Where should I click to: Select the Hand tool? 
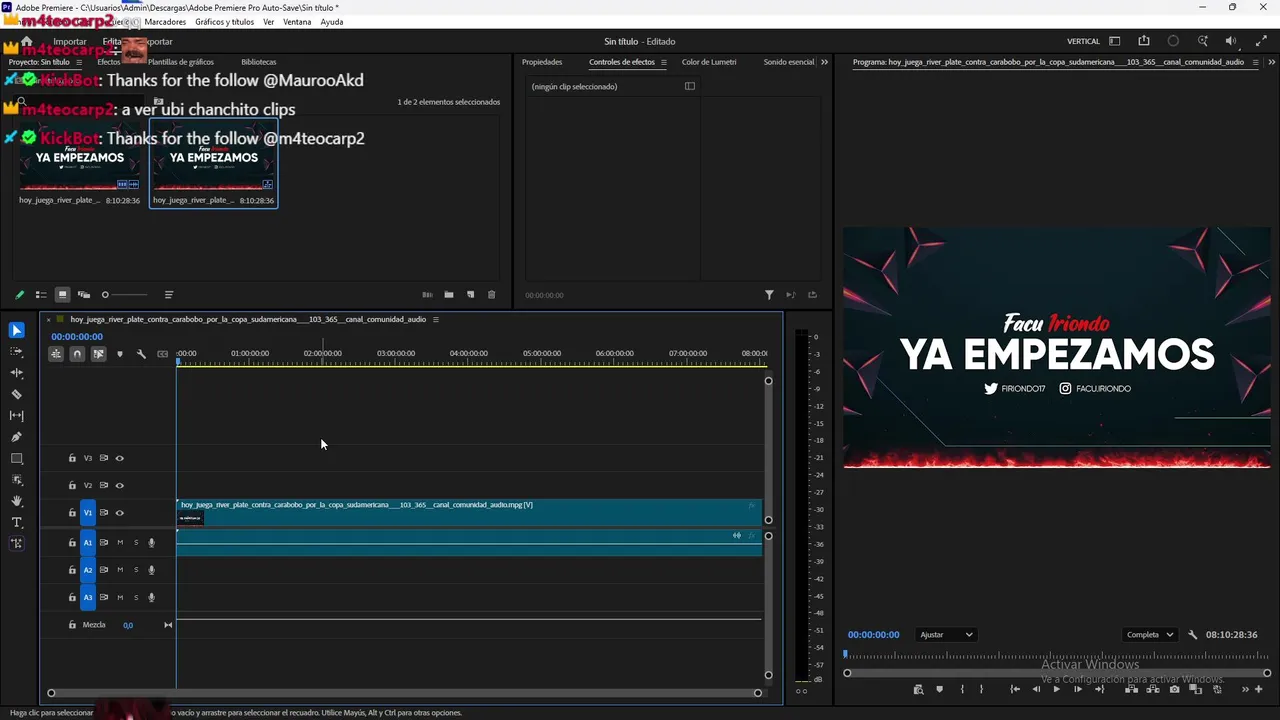[x=16, y=501]
